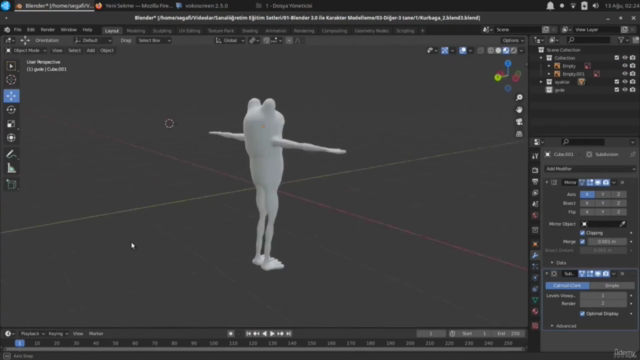Viewport: 640px width, 360px height.
Task: Open the Tool settings tab icon
Action: 535,156
